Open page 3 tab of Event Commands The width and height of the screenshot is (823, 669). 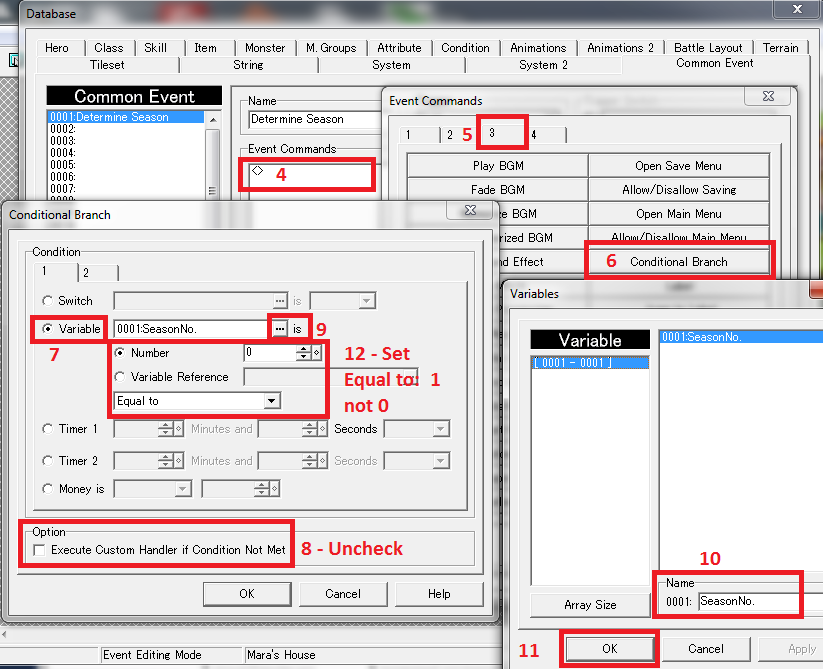point(493,132)
